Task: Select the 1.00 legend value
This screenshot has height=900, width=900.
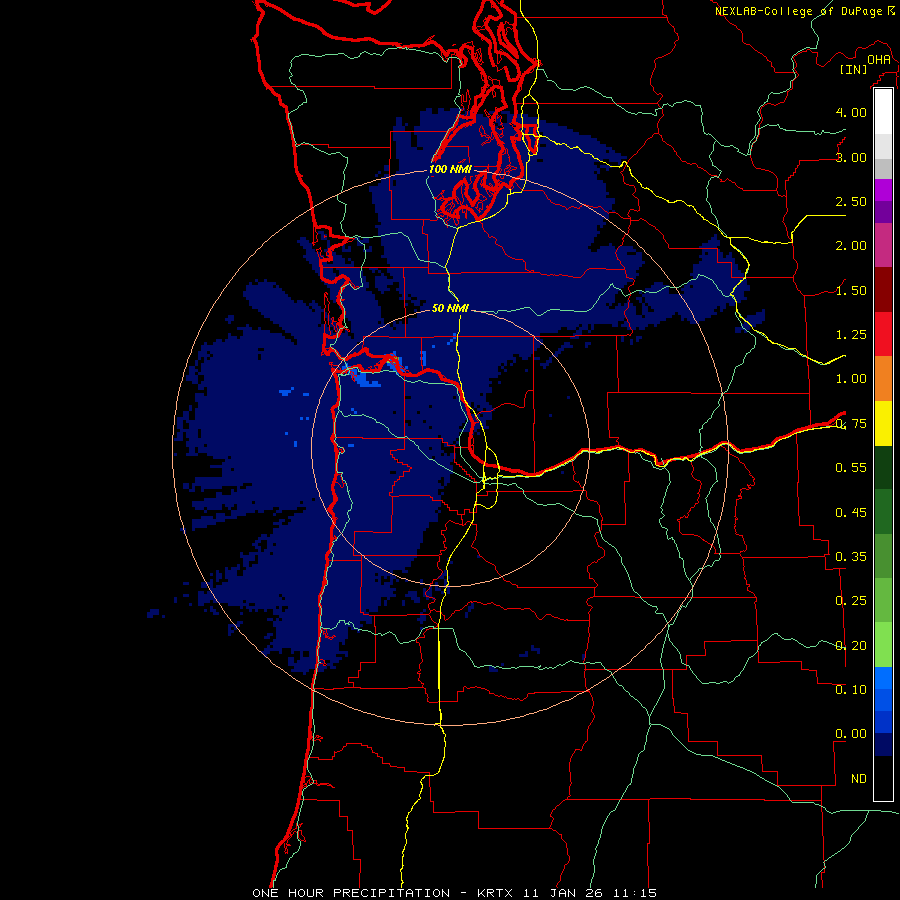Action: pos(851,379)
